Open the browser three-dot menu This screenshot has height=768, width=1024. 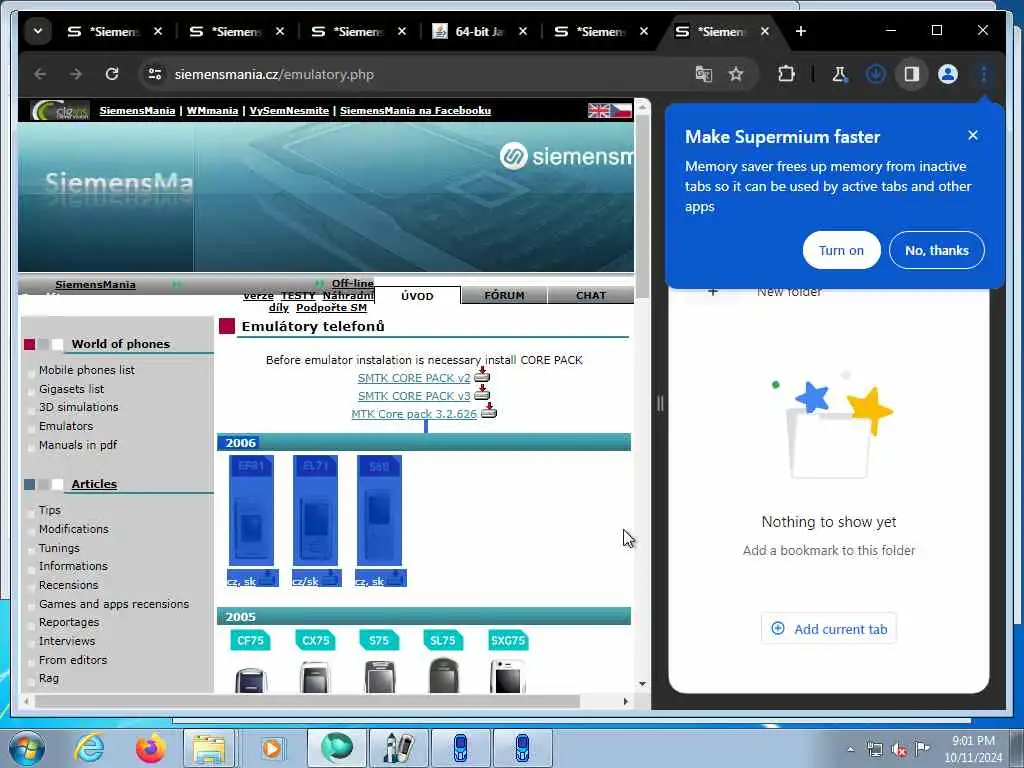984,74
